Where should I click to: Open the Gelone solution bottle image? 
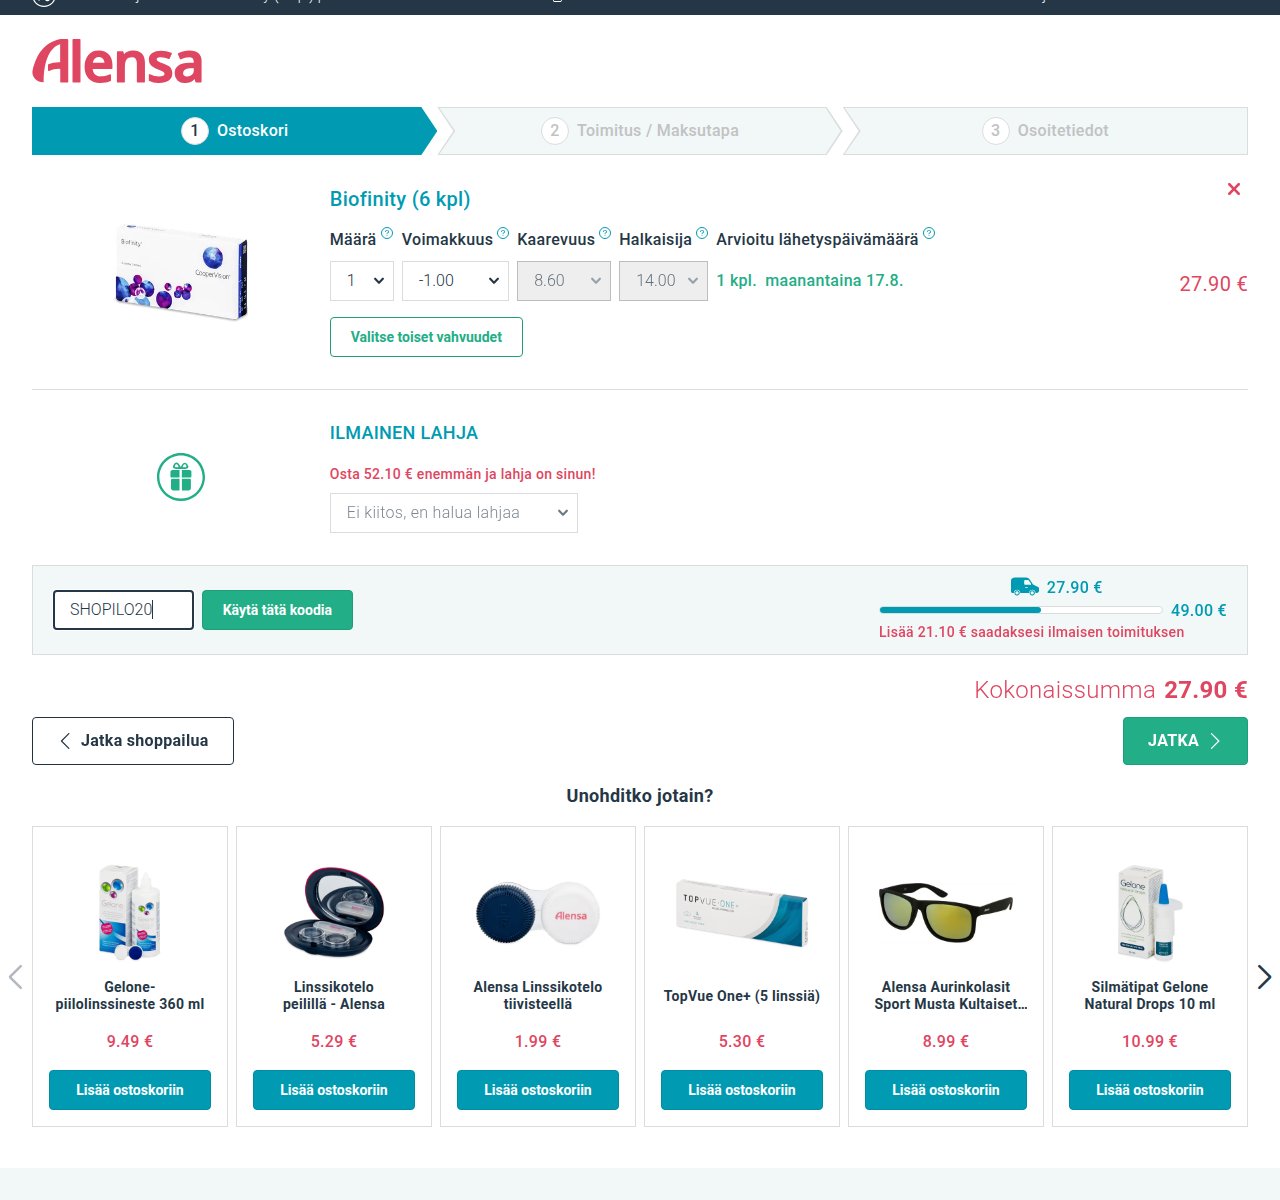(130, 912)
